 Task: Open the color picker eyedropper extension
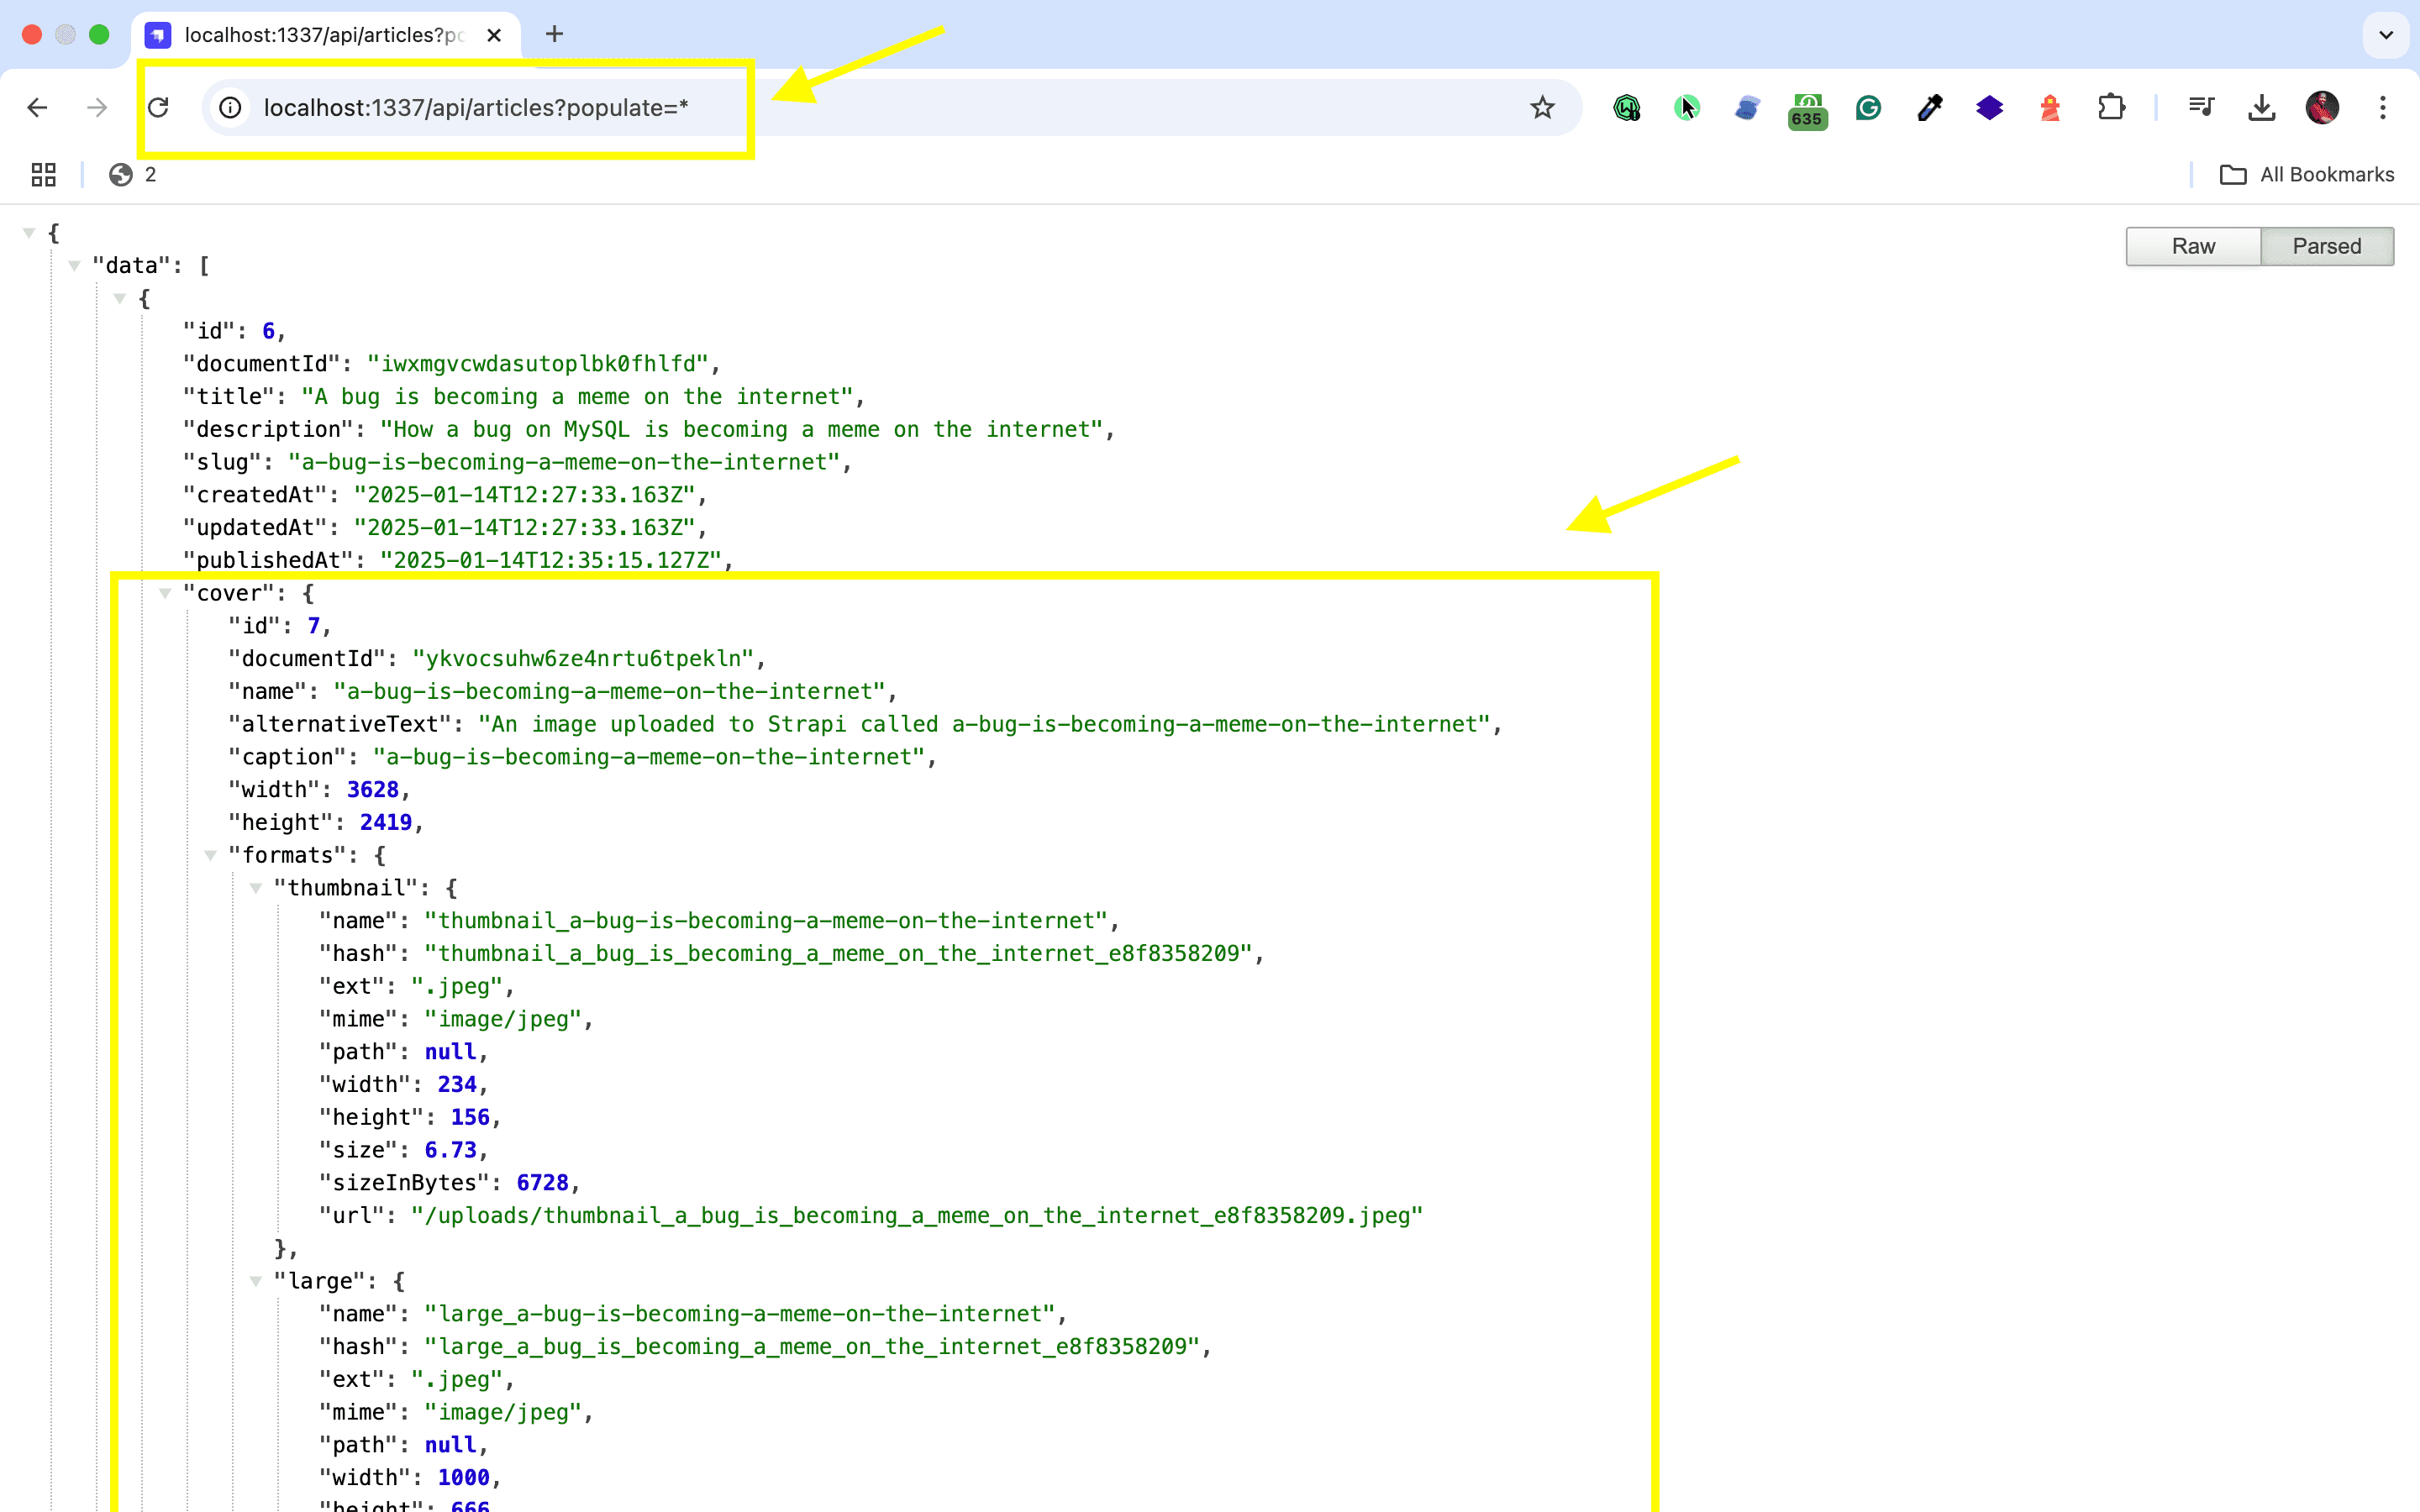point(1929,107)
